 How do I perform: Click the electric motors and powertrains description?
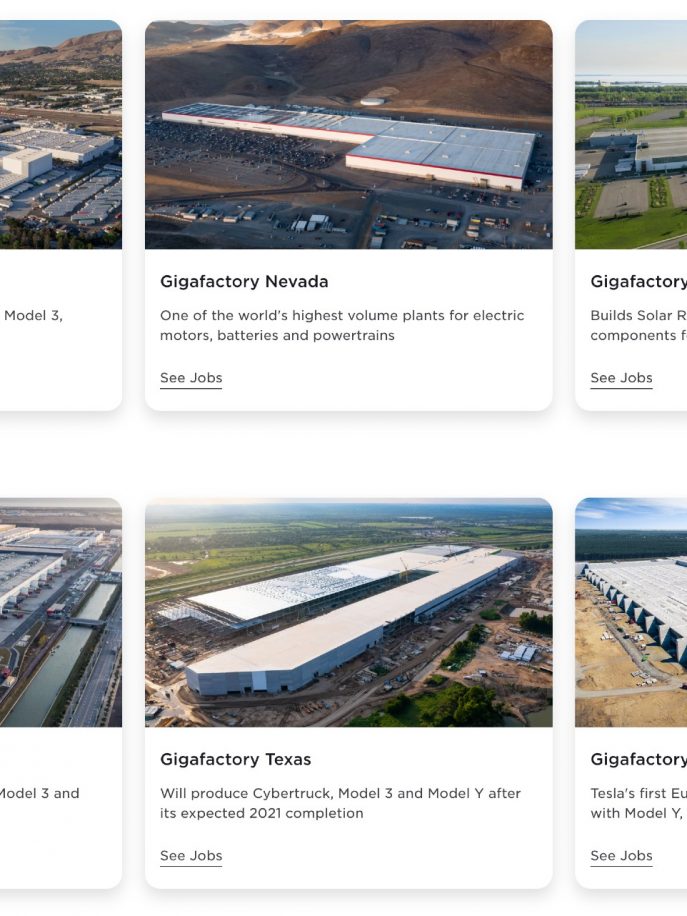[x=342, y=325]
